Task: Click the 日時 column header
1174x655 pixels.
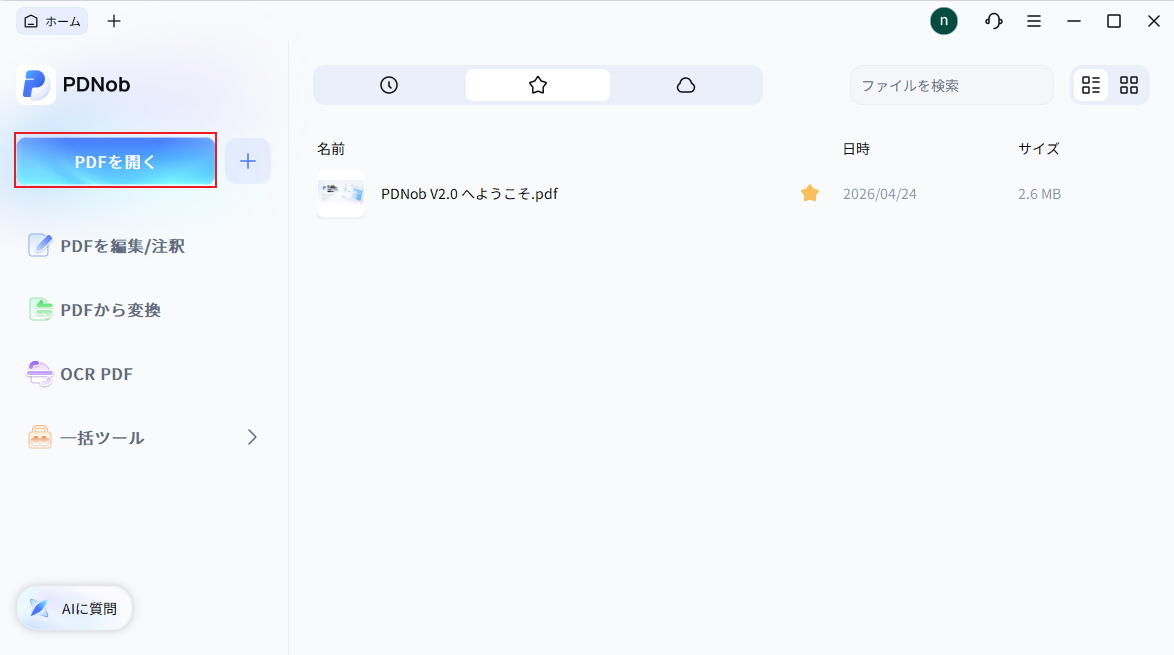Action: (857, 149)
